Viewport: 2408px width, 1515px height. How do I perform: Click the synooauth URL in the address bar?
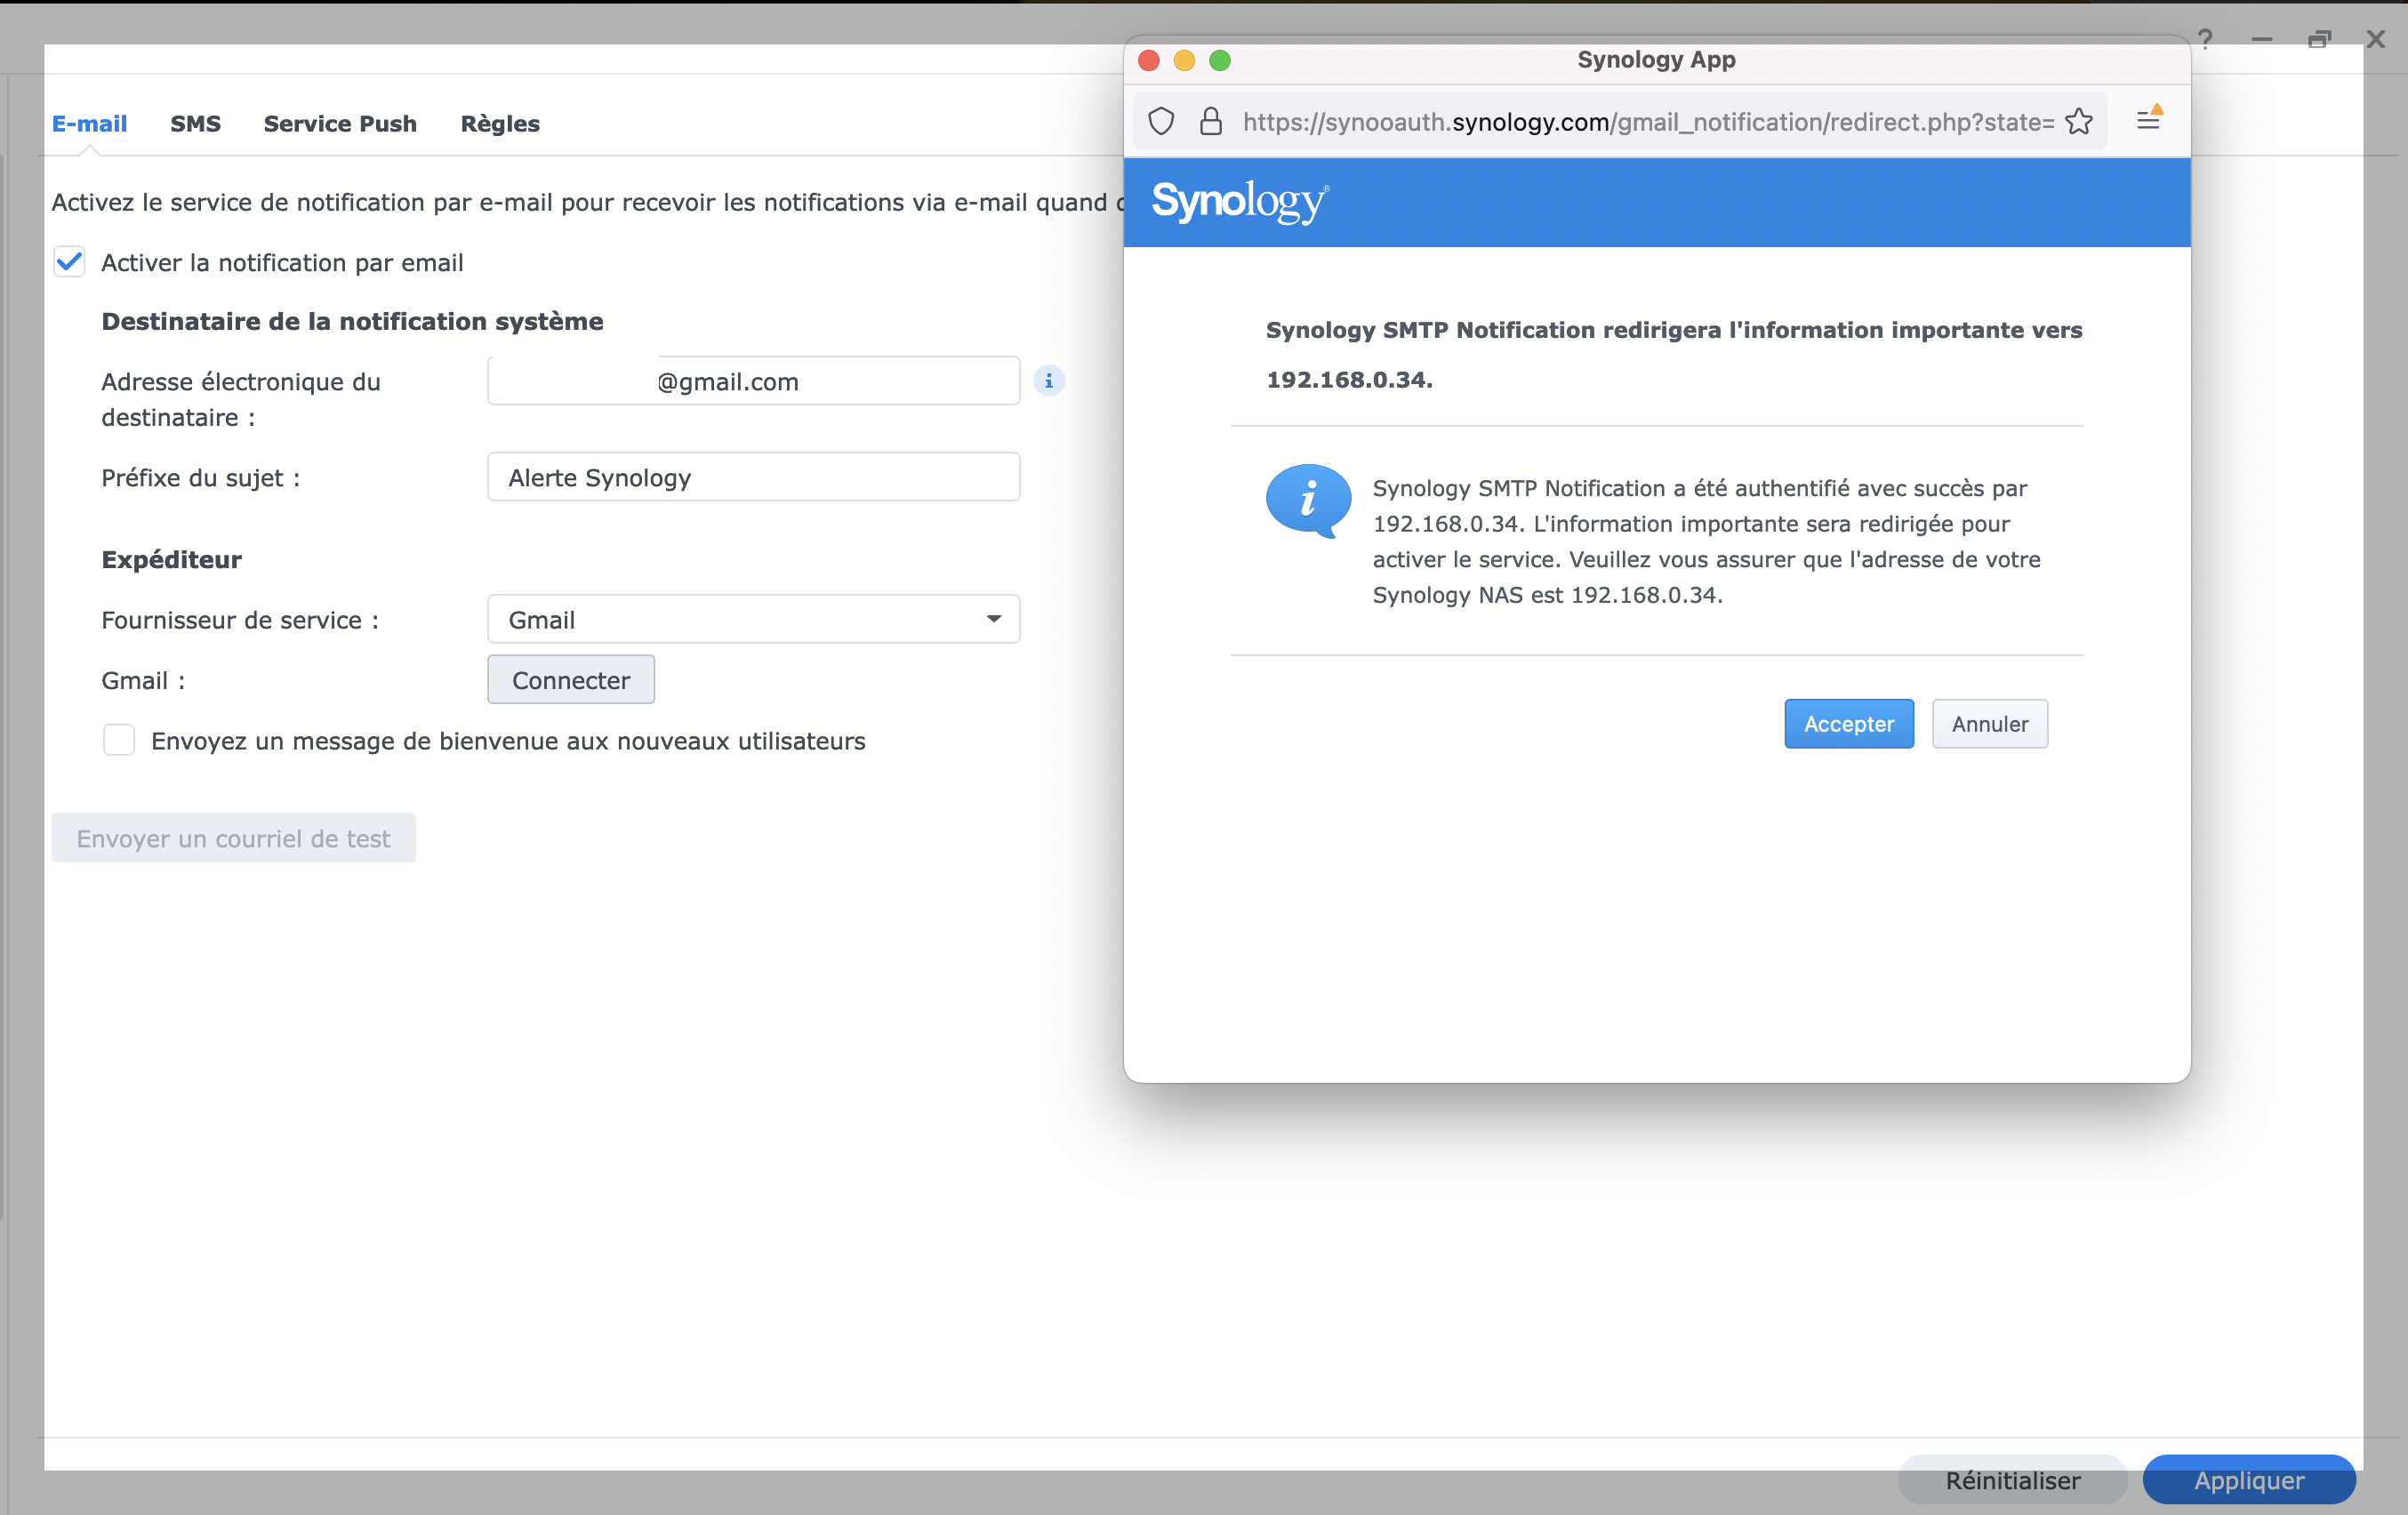point(1648,122)
